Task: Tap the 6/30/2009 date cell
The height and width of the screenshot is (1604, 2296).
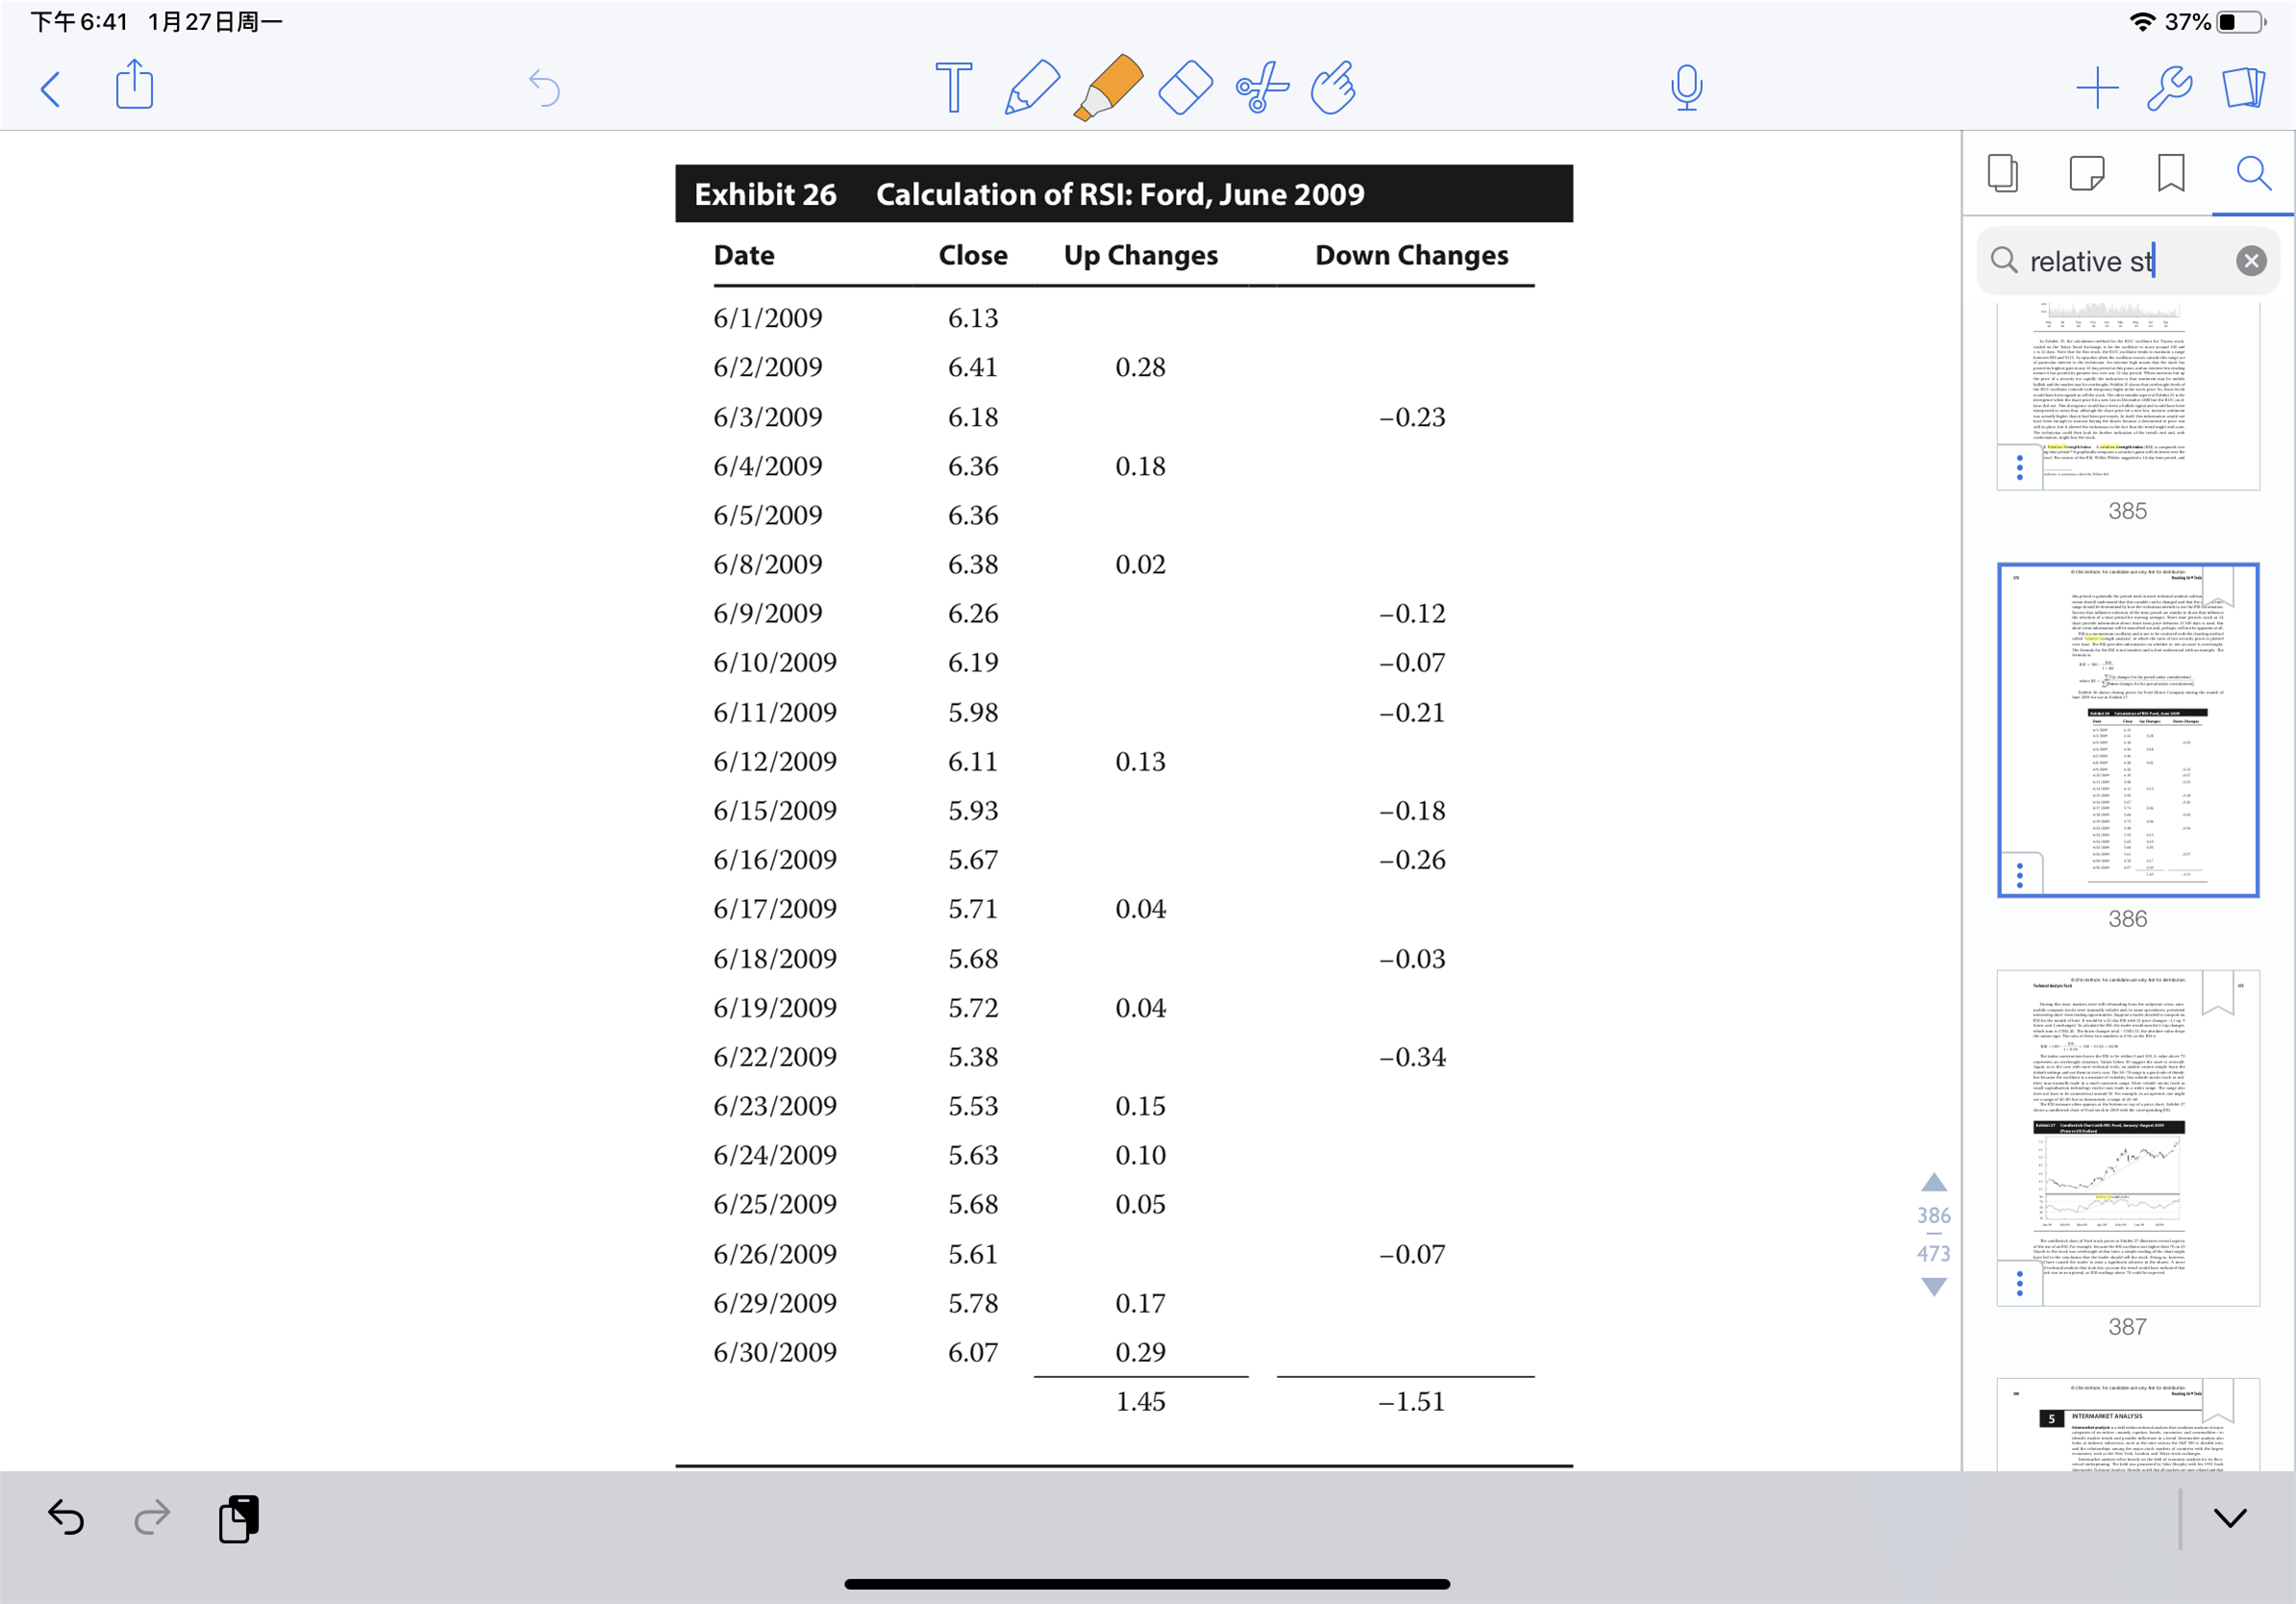Action: pos(774,1352)
